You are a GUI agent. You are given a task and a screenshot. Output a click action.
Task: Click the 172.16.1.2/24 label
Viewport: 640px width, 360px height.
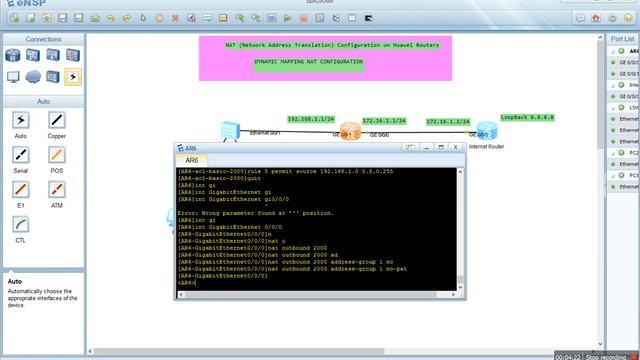click(448, 122)
